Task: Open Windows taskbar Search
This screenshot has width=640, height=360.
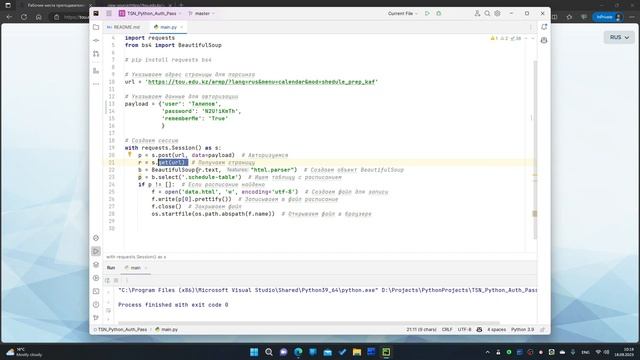Action: [x=269, y=352]
